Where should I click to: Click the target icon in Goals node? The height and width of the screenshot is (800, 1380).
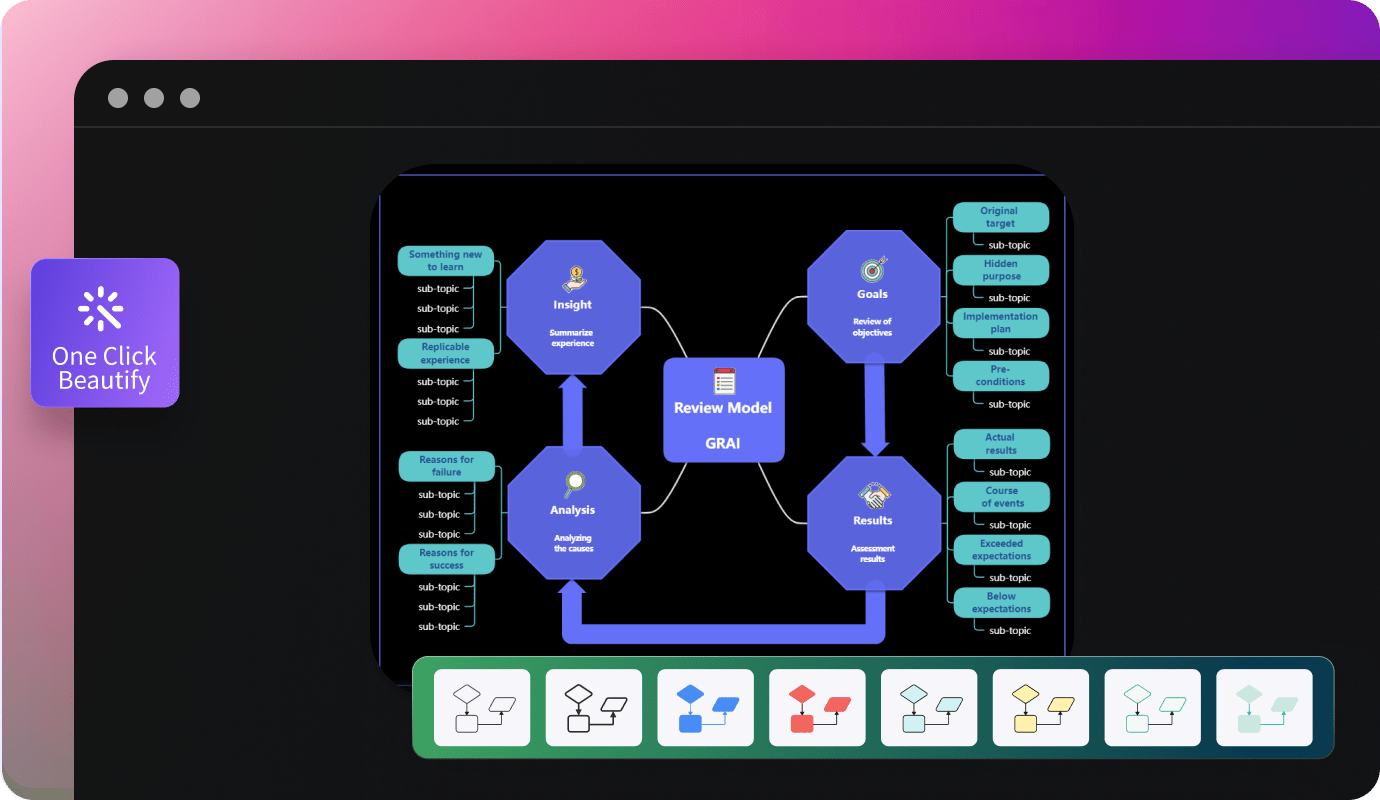pos(874,270)
